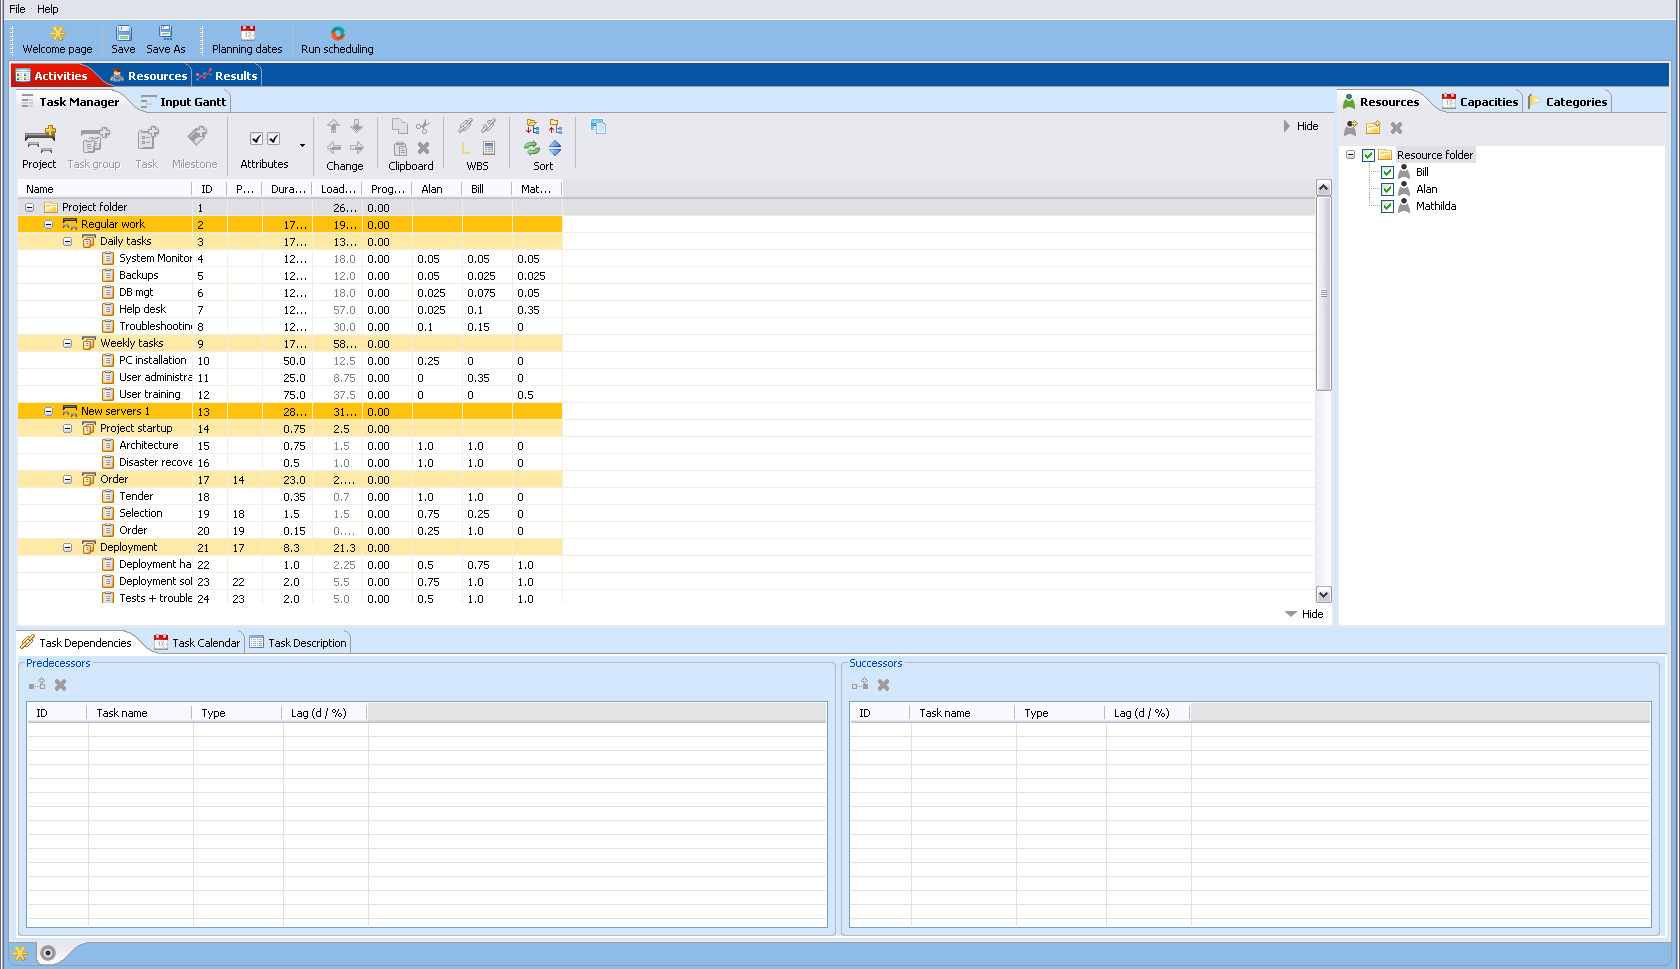The image size is (1680, 969).
Task: Click the green refresh Sort icon
Action: coord(531,146)
